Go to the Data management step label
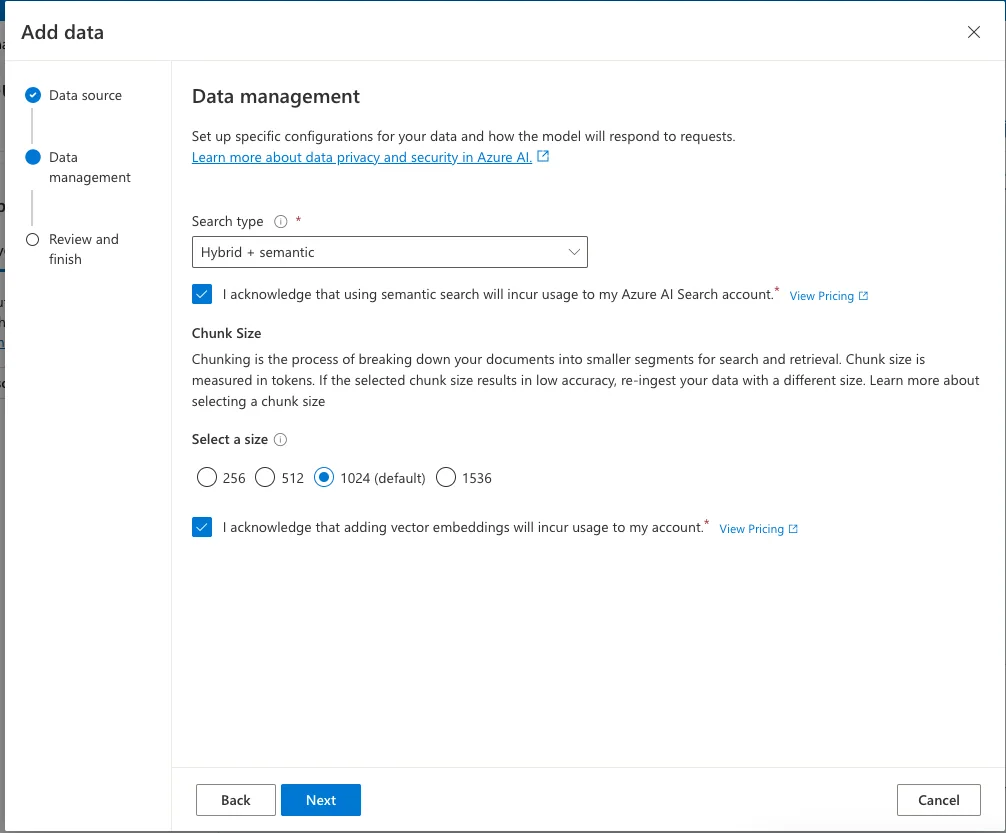Image resolution: width=1006 pixels, height=833 pixels. [90, 167]
